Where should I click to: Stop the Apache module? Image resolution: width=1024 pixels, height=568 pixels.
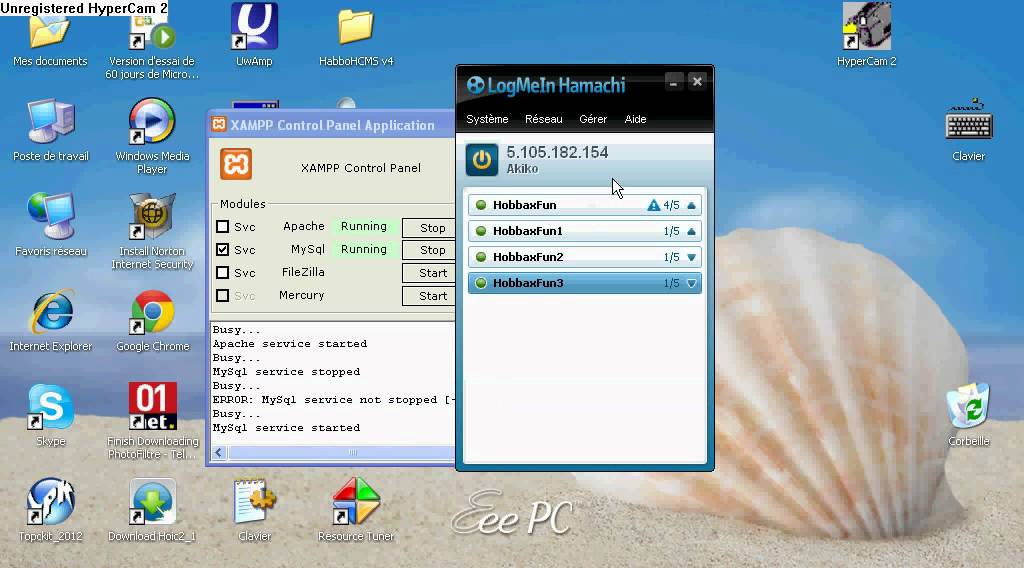[x=429, y=228]
